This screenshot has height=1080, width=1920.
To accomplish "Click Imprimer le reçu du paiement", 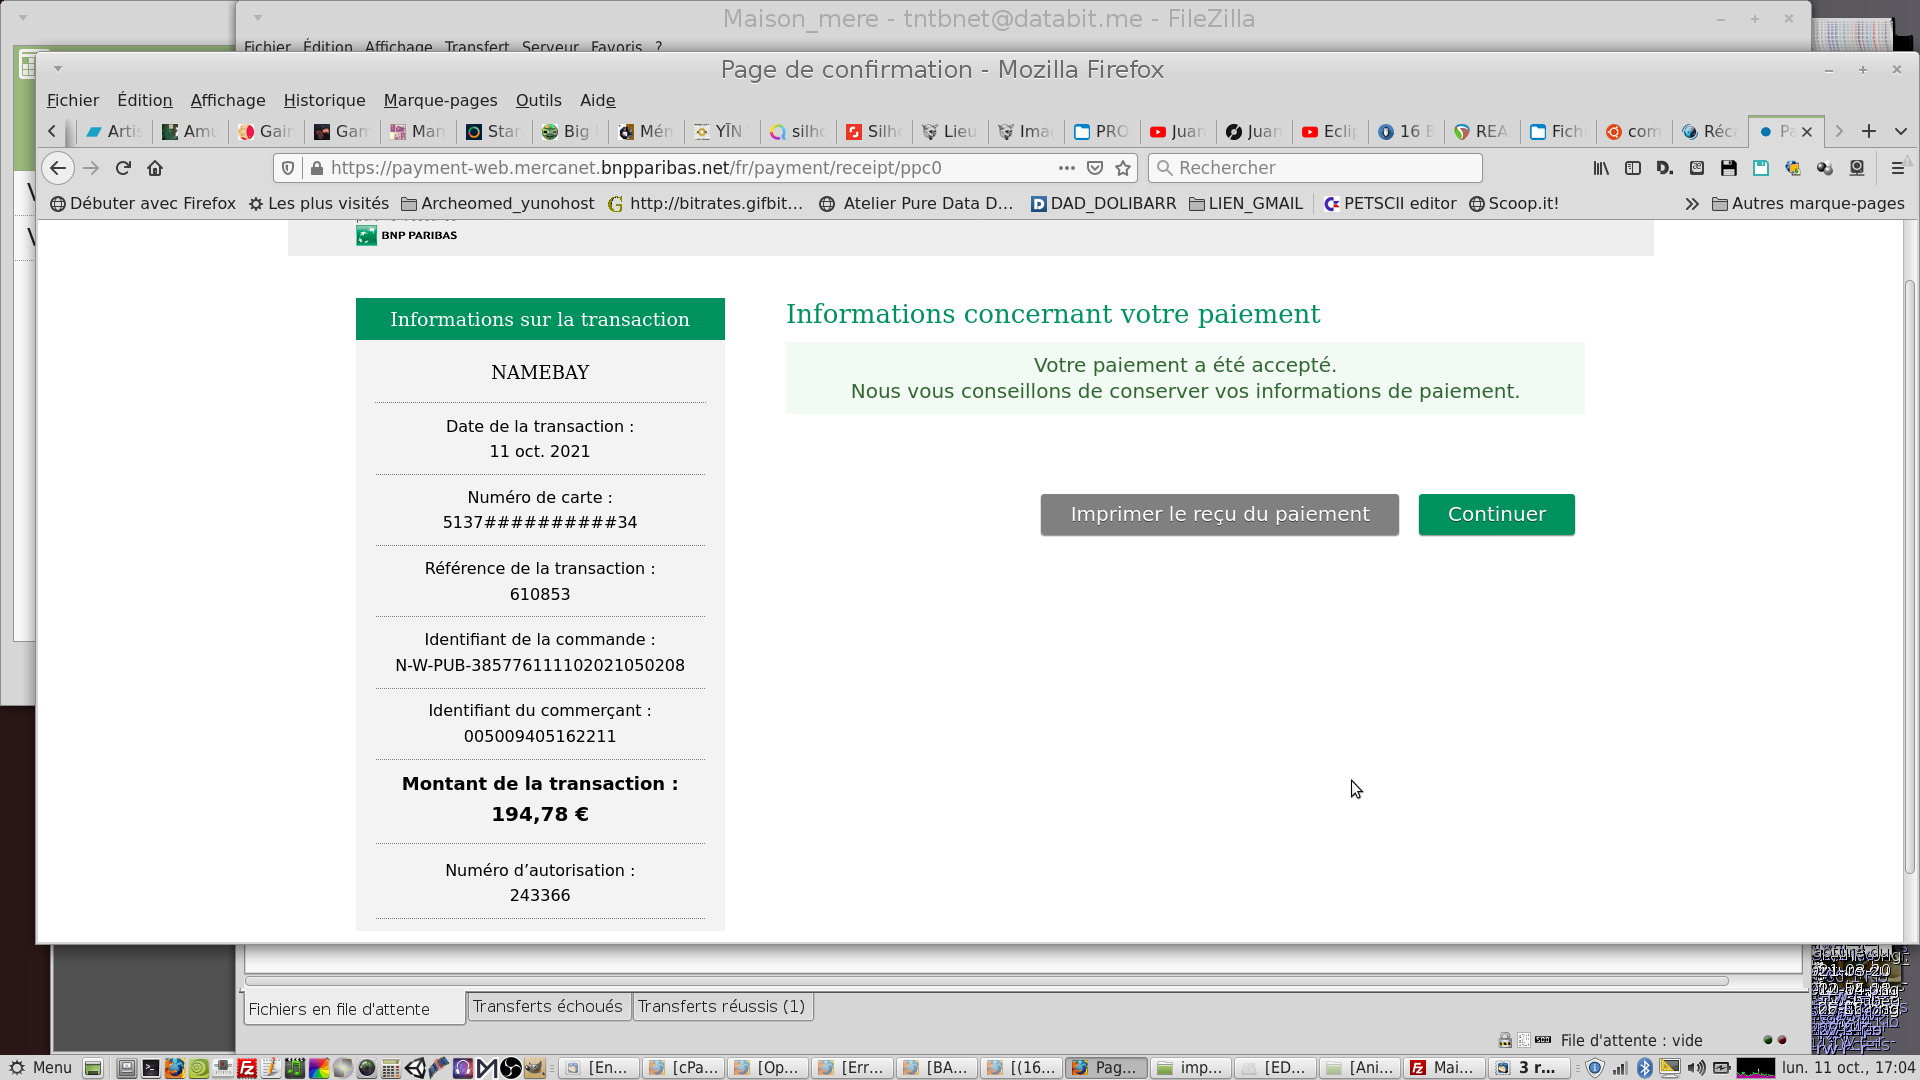I will 1219,514.
